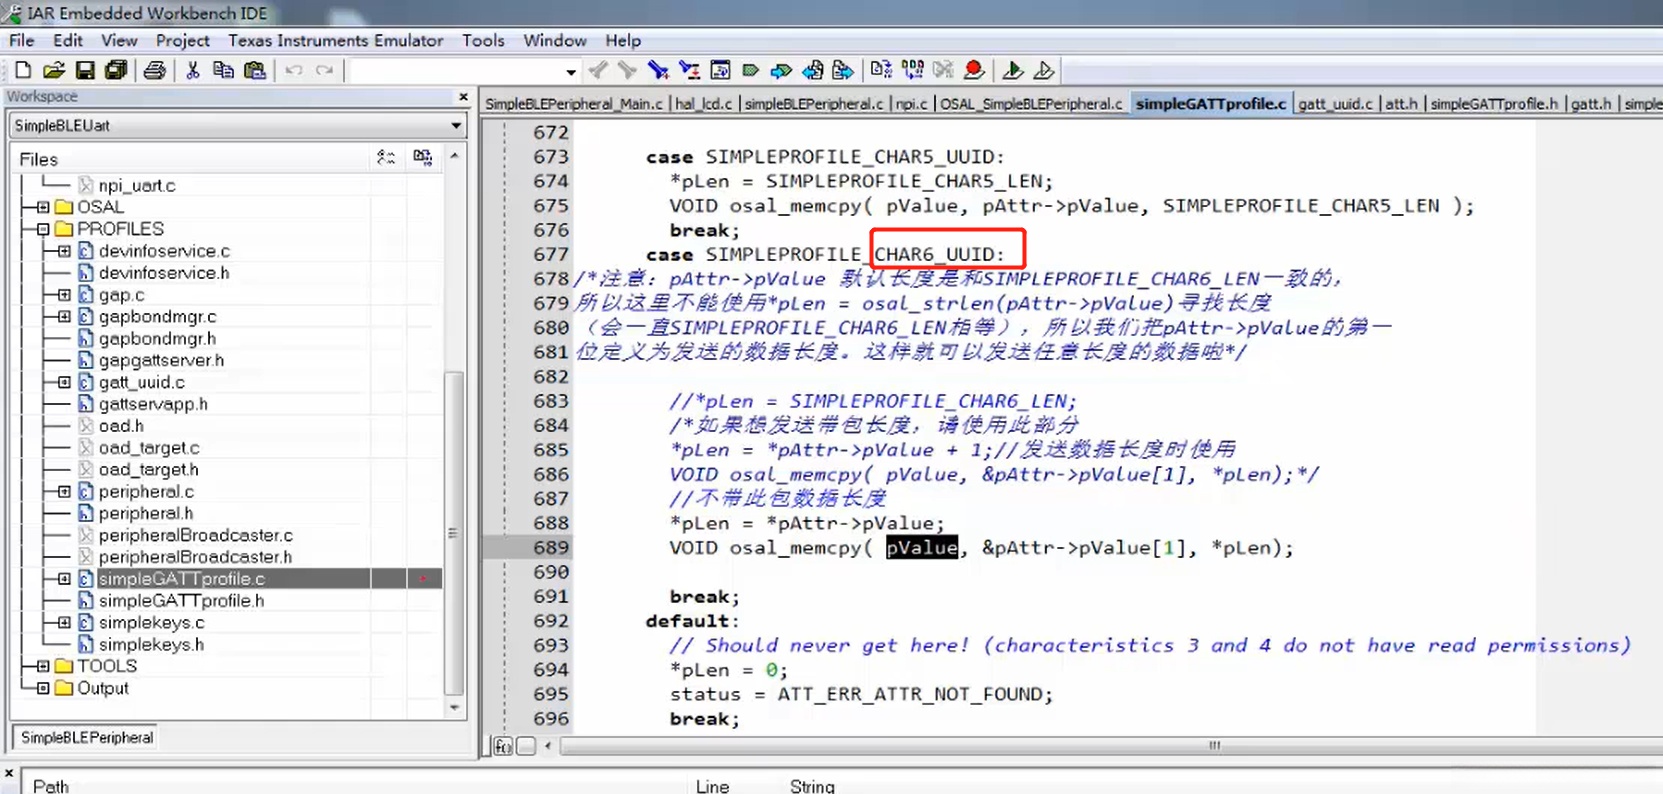Click the Debug without Downloading icon
Image resolution: width=1663 pixels, height=794 pixels.
tap(1043, 70)
